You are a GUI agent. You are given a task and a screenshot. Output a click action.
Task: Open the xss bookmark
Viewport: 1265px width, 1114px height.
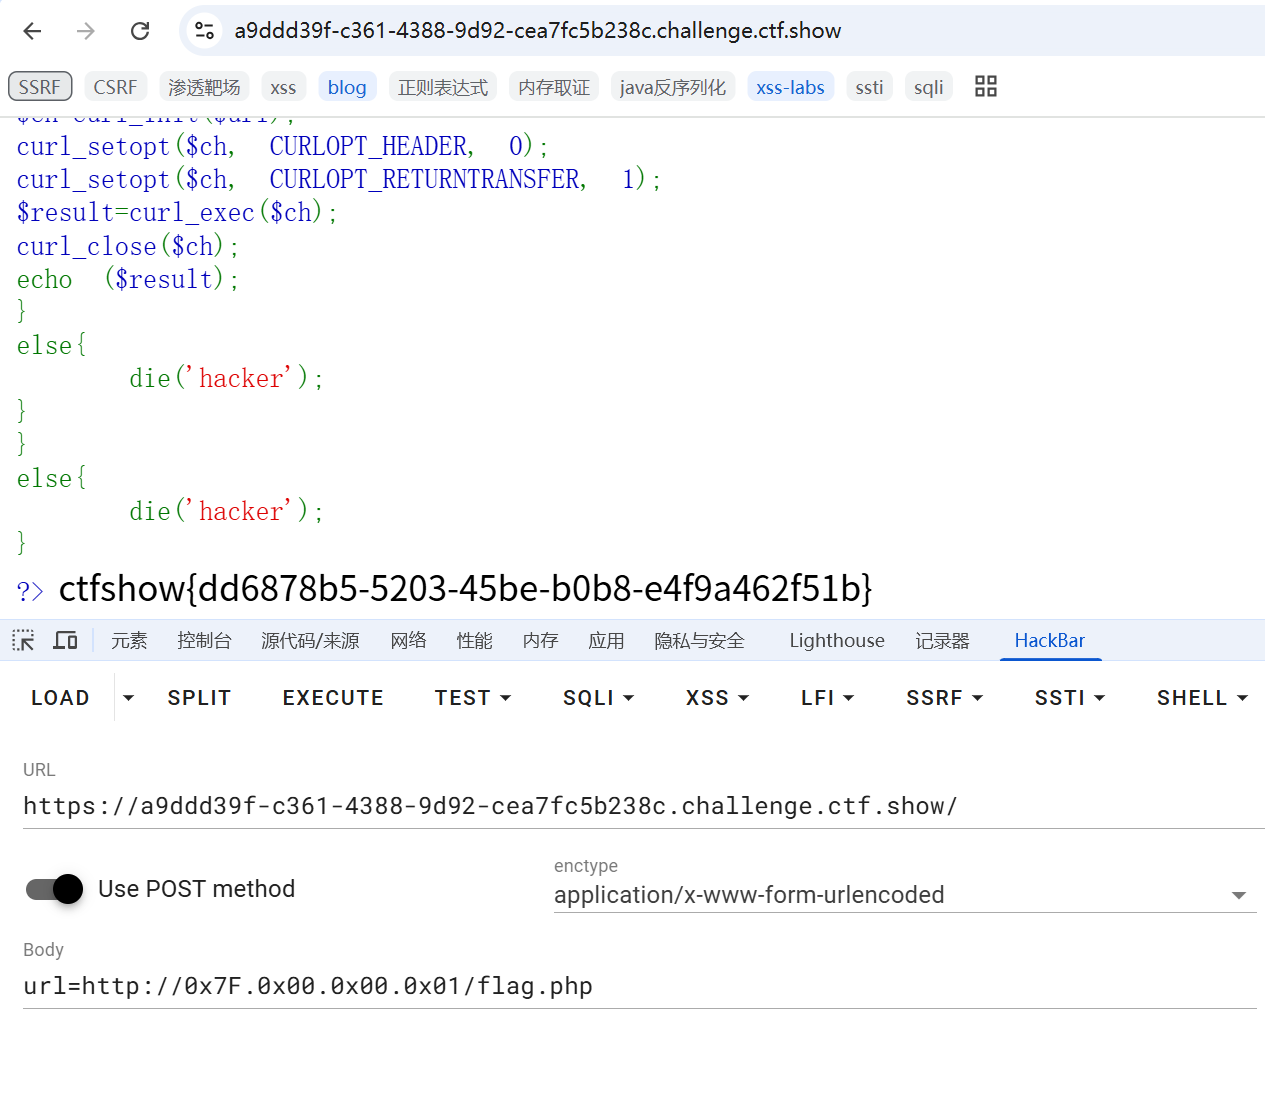(x=283, y=87)
